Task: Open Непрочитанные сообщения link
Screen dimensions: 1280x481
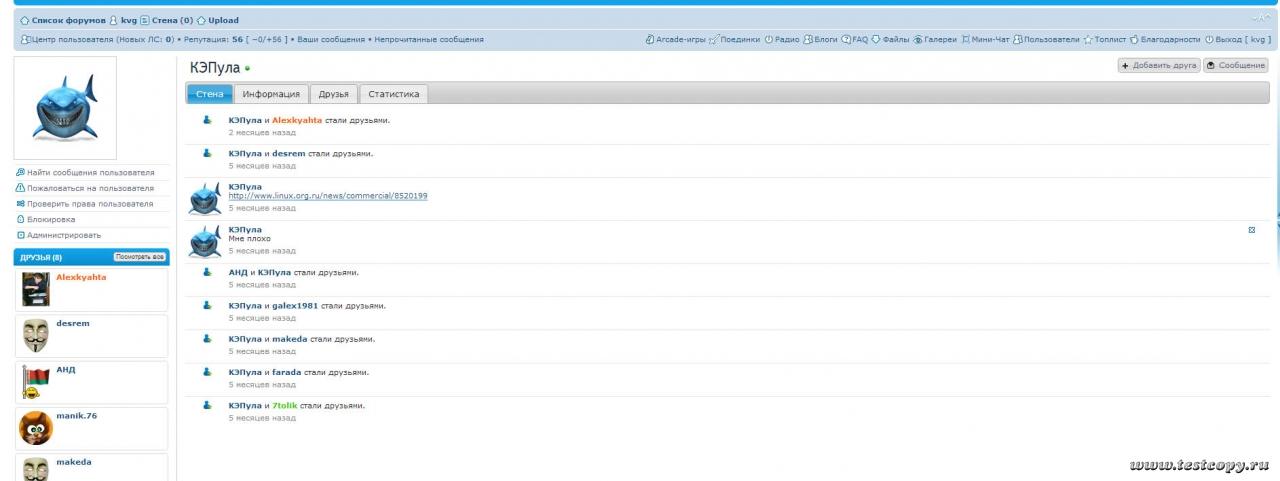Action: click(429, 40)
